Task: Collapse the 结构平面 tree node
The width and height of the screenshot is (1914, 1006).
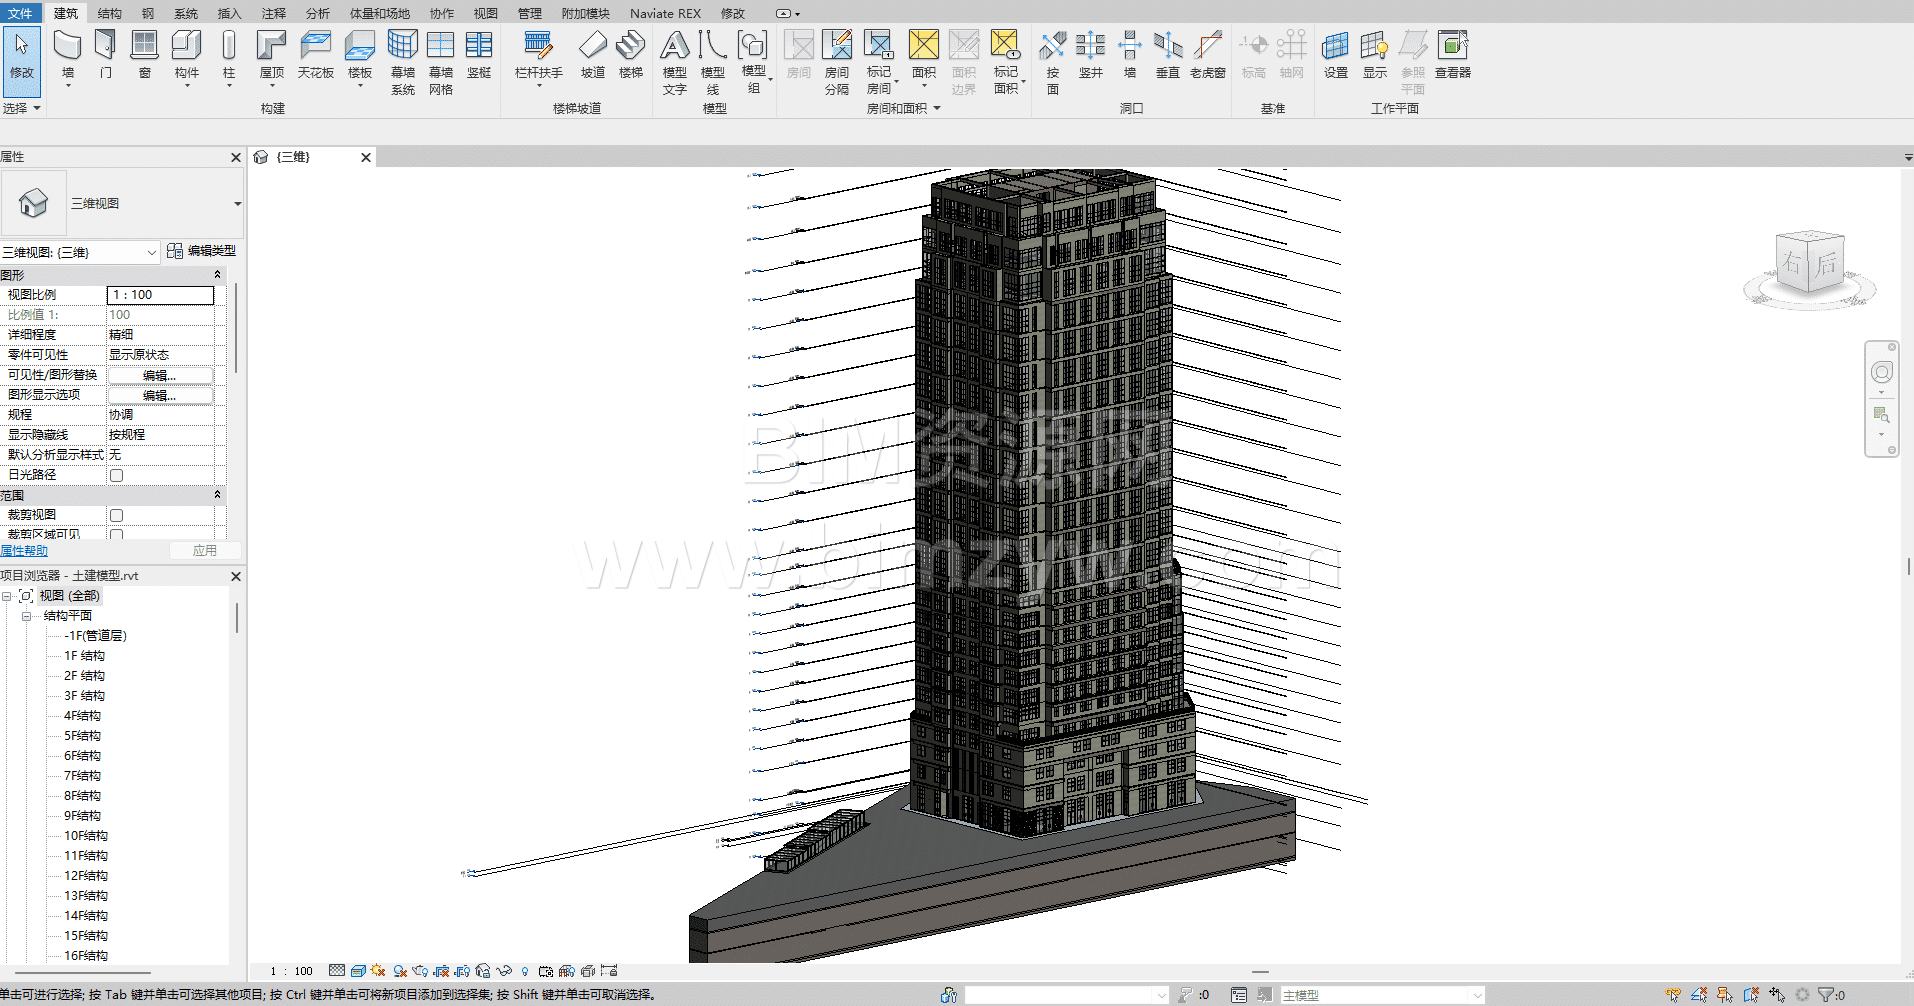Action: tap(26, 616)
